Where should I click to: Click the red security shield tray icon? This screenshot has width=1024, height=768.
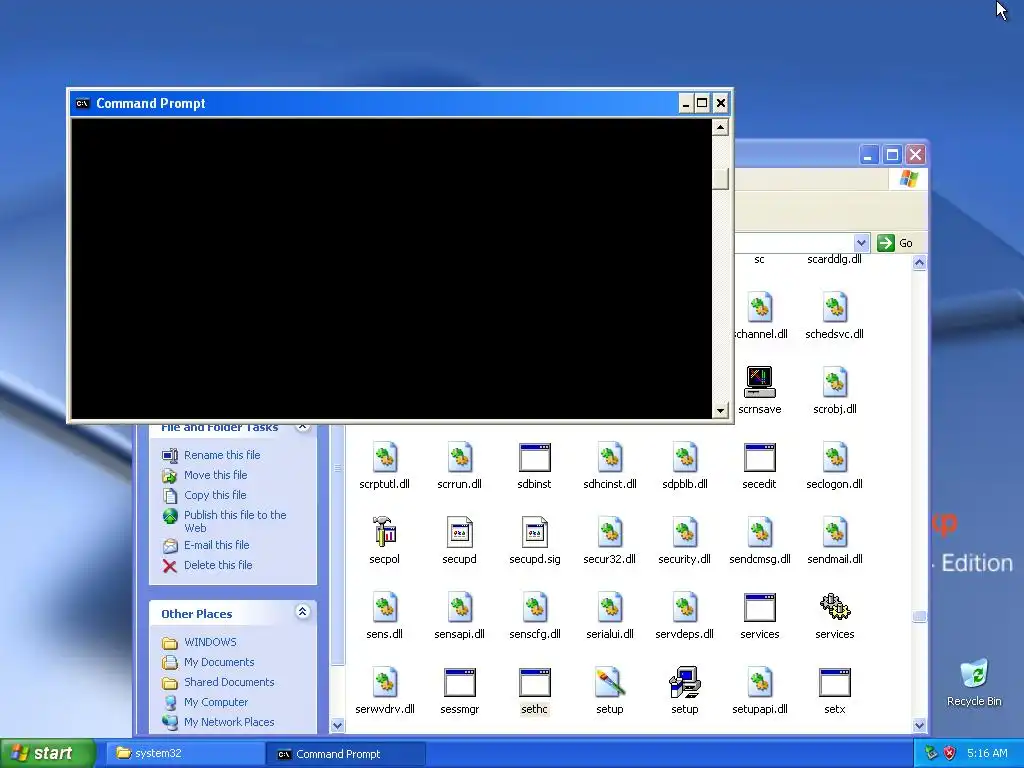pos(950,753)
